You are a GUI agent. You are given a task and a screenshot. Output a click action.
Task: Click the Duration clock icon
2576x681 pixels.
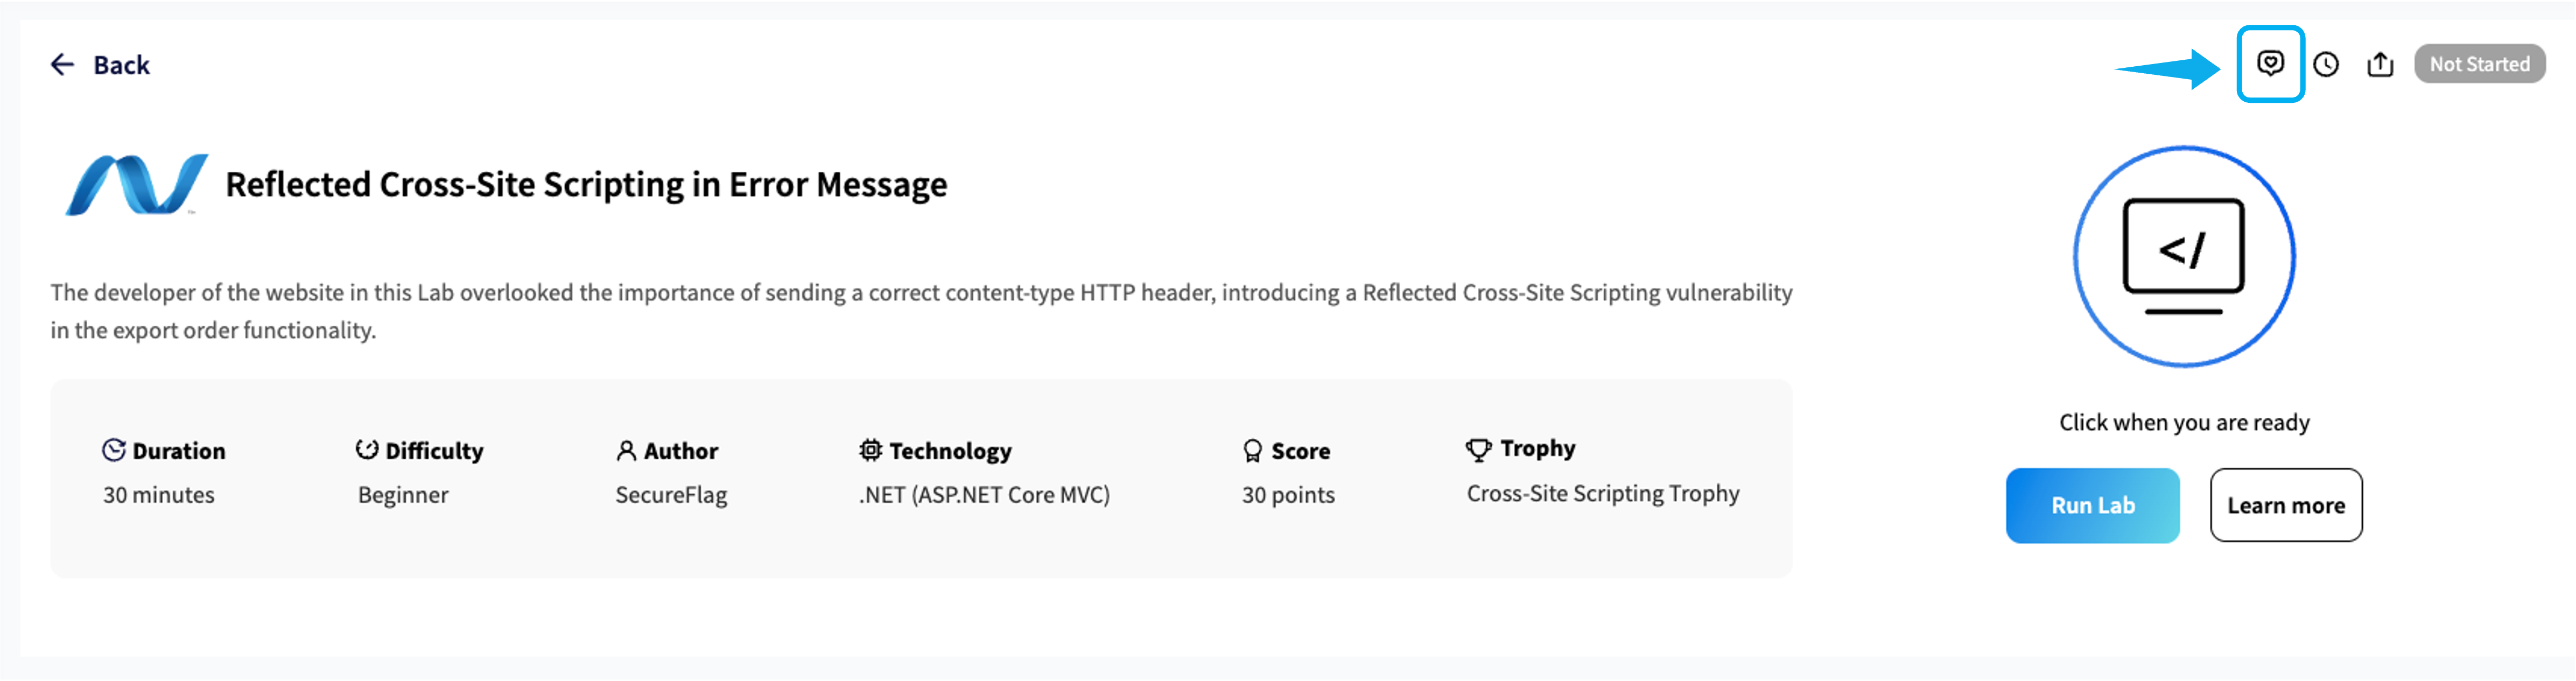tap(114, 450)
